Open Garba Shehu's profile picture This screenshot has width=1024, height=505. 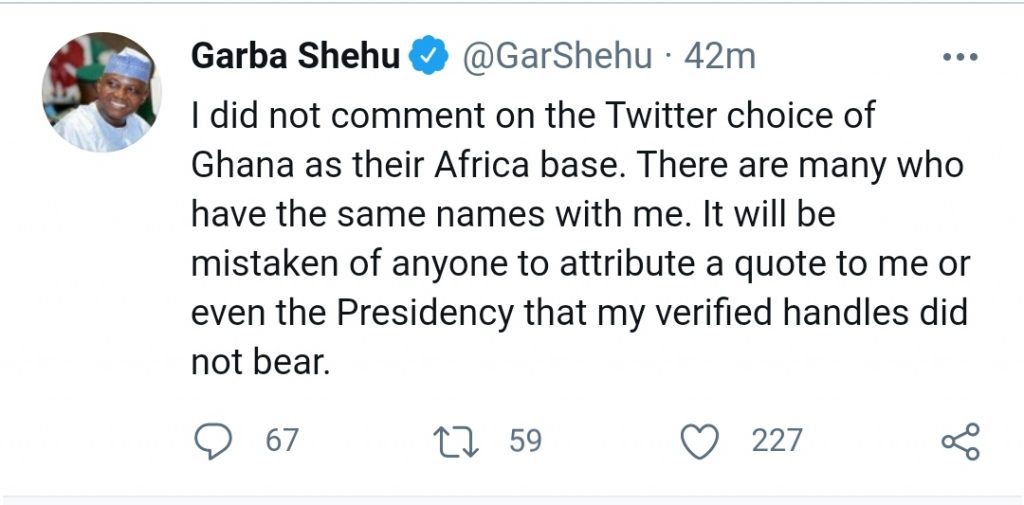pyautogui.click(x=101, y=92)
